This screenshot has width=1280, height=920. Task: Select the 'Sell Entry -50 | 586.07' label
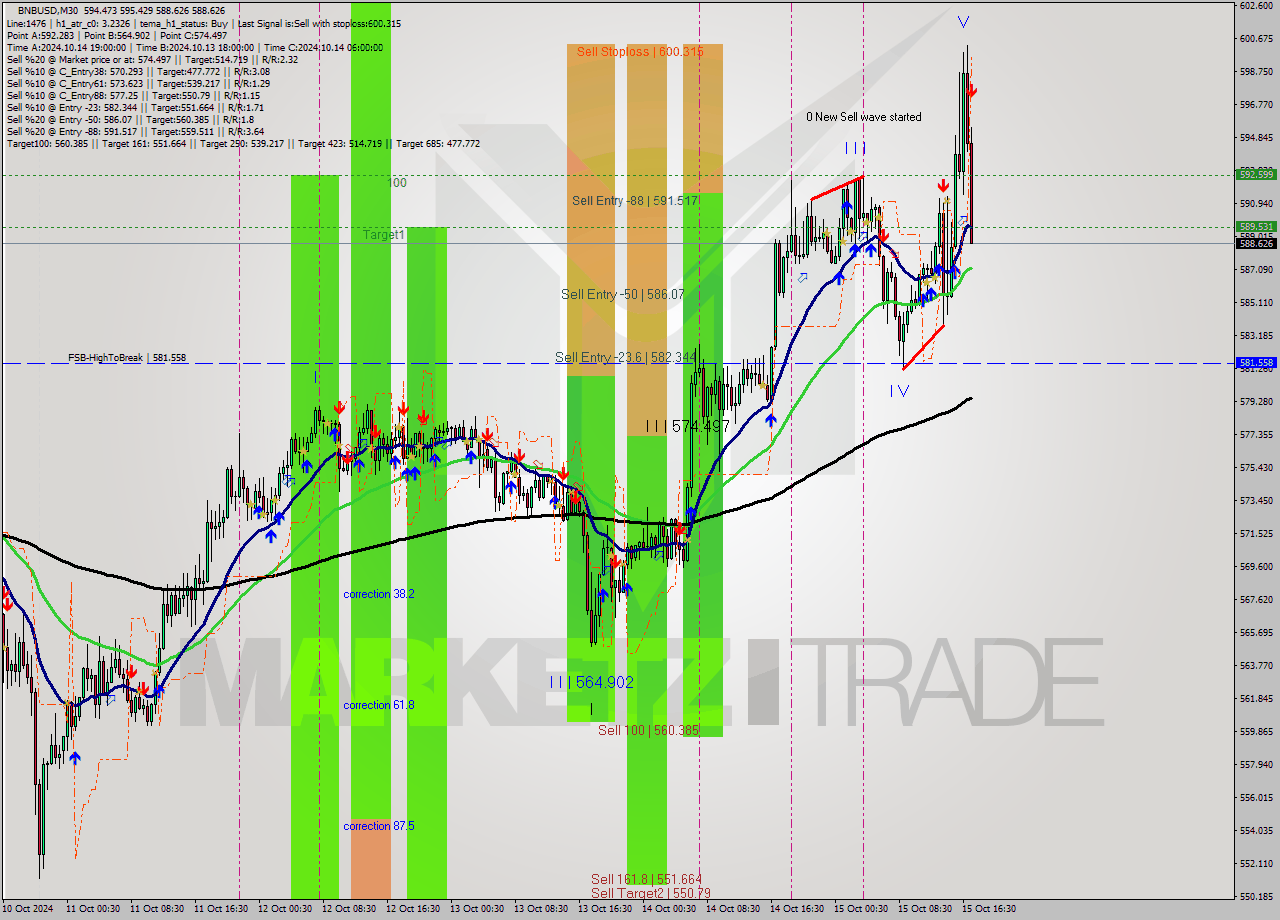(x=623, y=294)
